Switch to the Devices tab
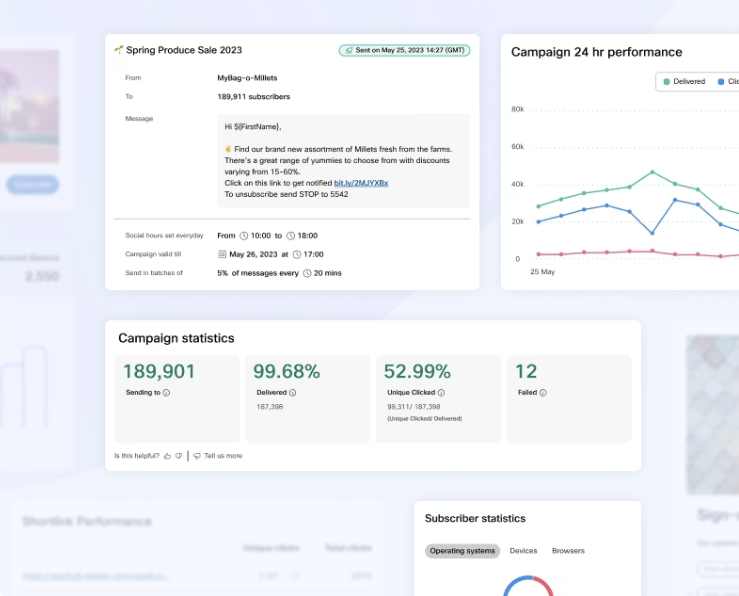The width and height of the screenshot is (739, 596). coord(523,551)
